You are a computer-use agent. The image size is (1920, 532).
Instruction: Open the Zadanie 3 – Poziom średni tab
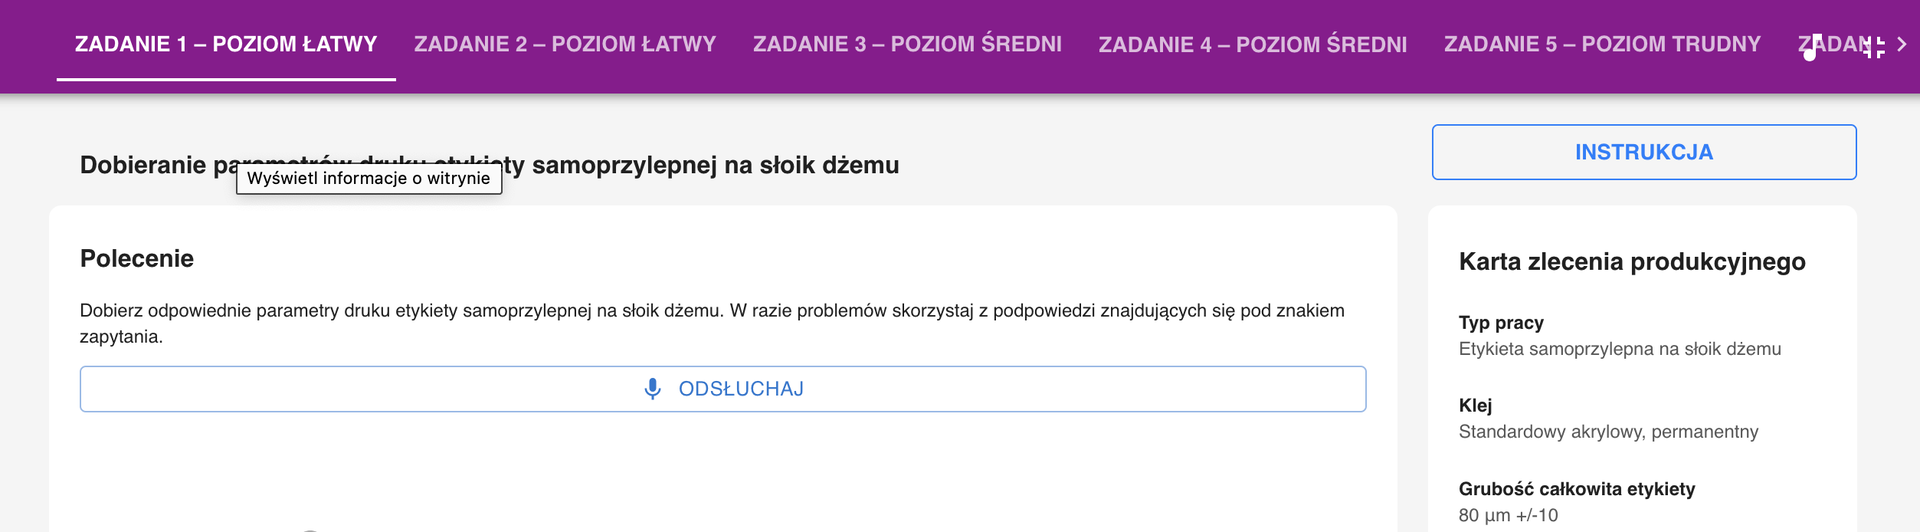pyautogui.click(x=907, y=44)
